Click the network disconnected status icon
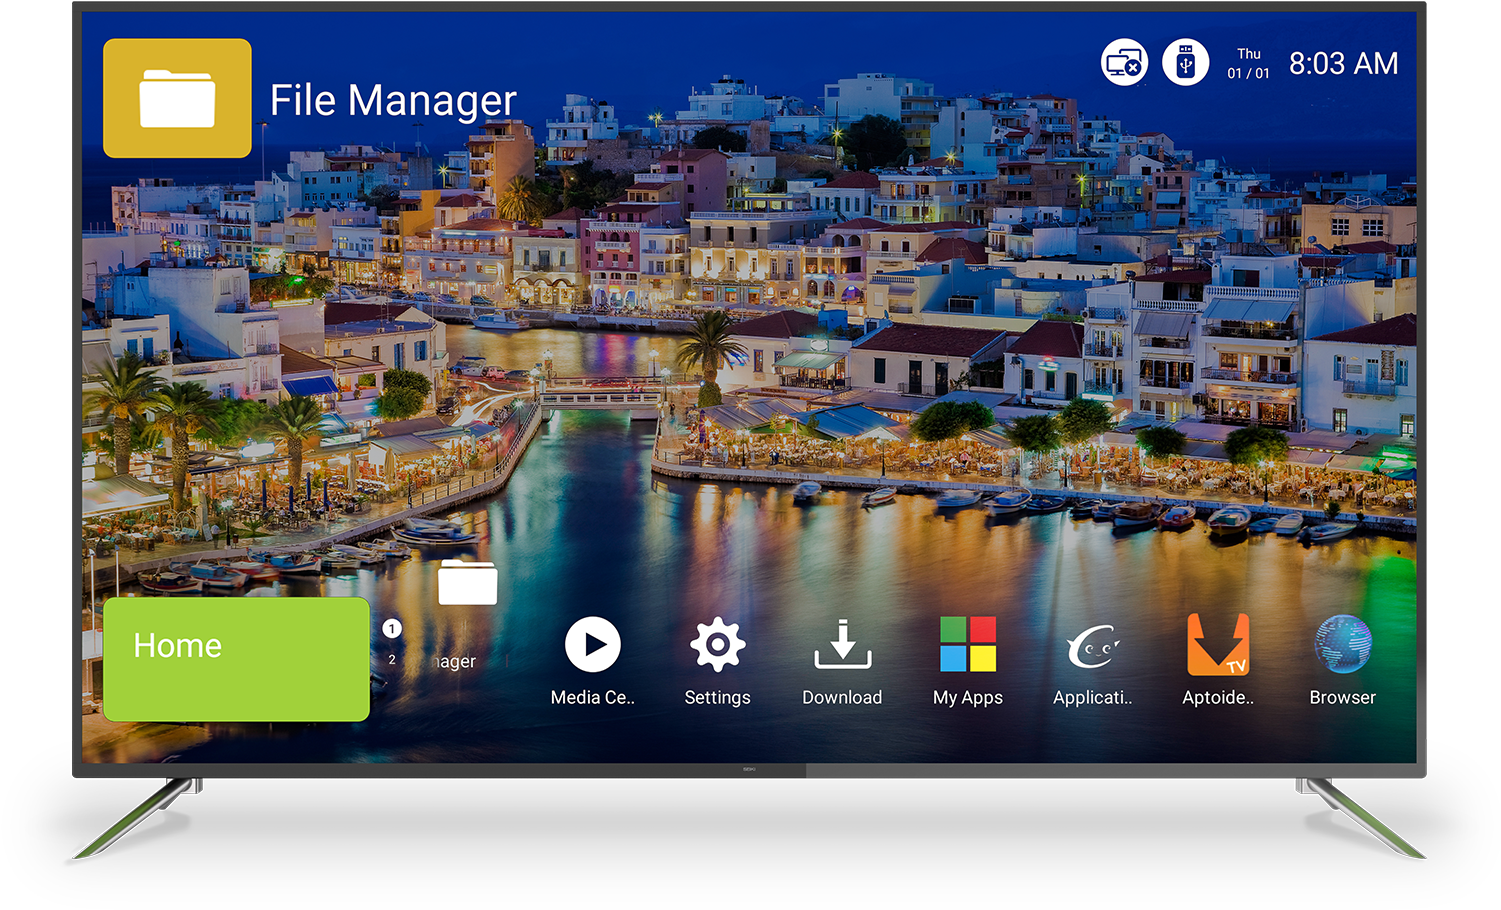 [1124, 63]
